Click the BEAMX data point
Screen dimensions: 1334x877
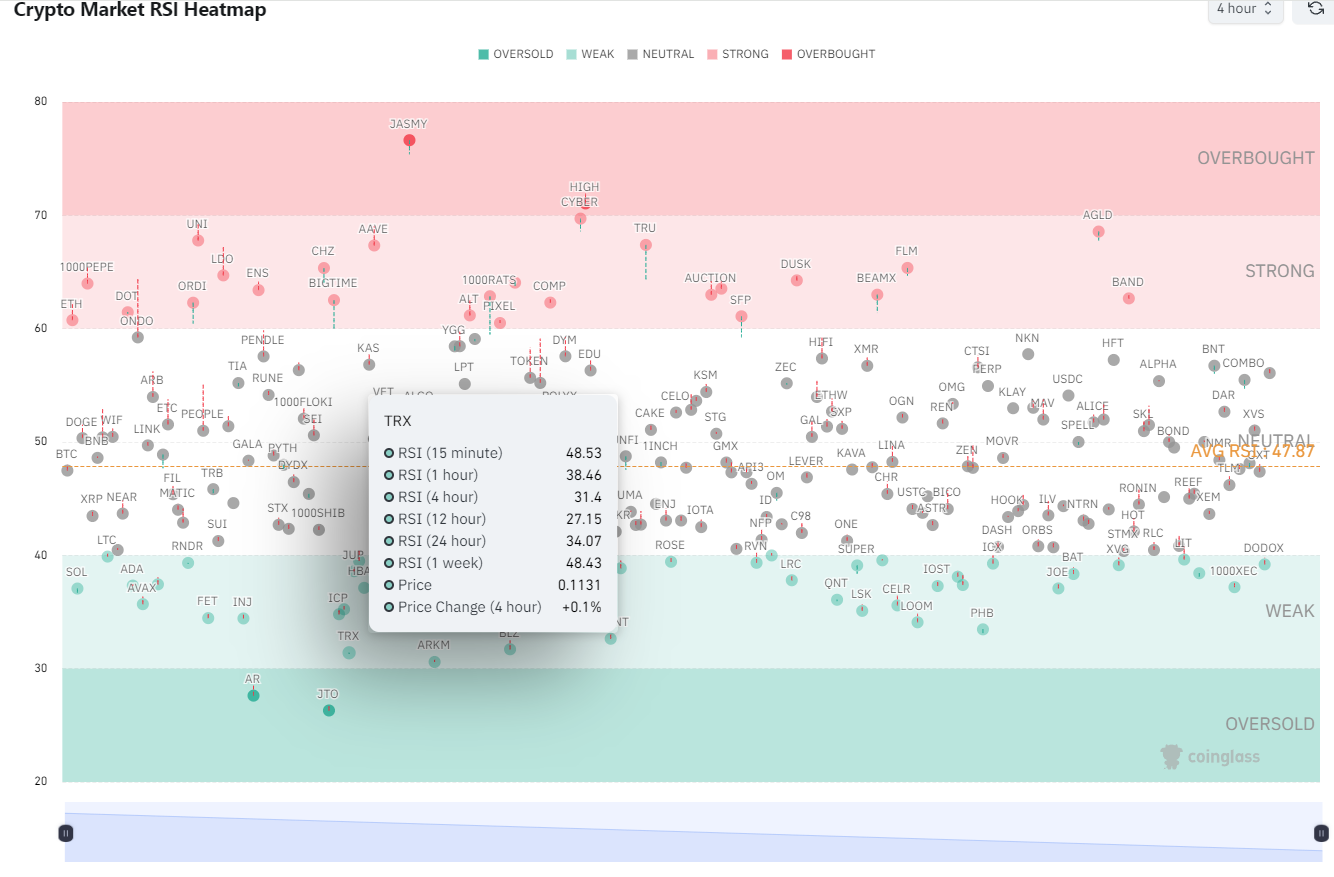point(877,295)
